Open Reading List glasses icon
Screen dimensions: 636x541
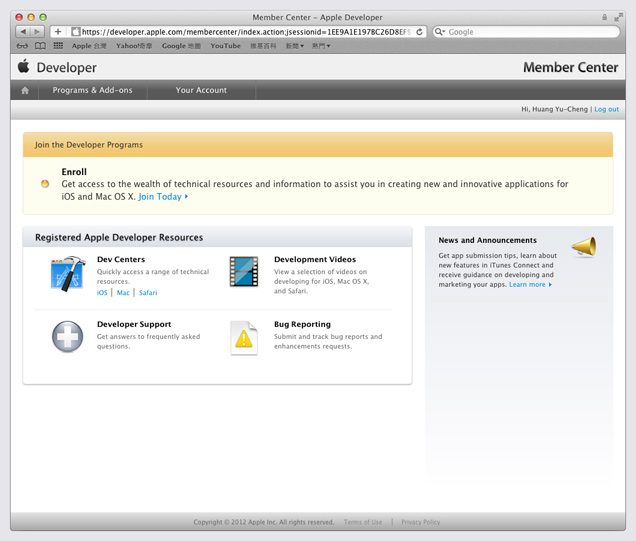pyautogui.click(x=22, y=46)
